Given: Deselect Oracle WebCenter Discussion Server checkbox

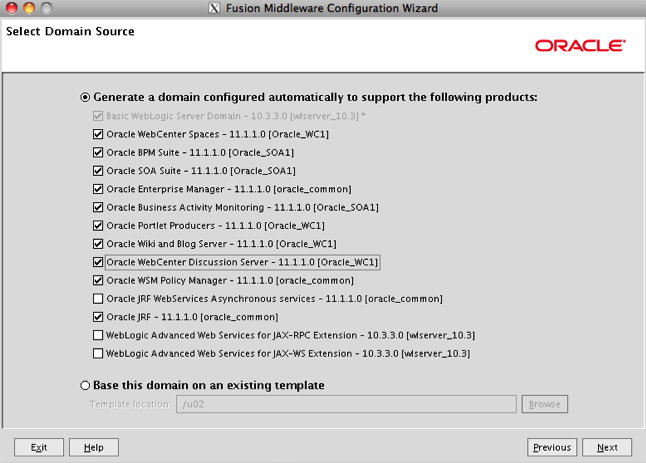Looking at the screenshot, I should point(98,262).
